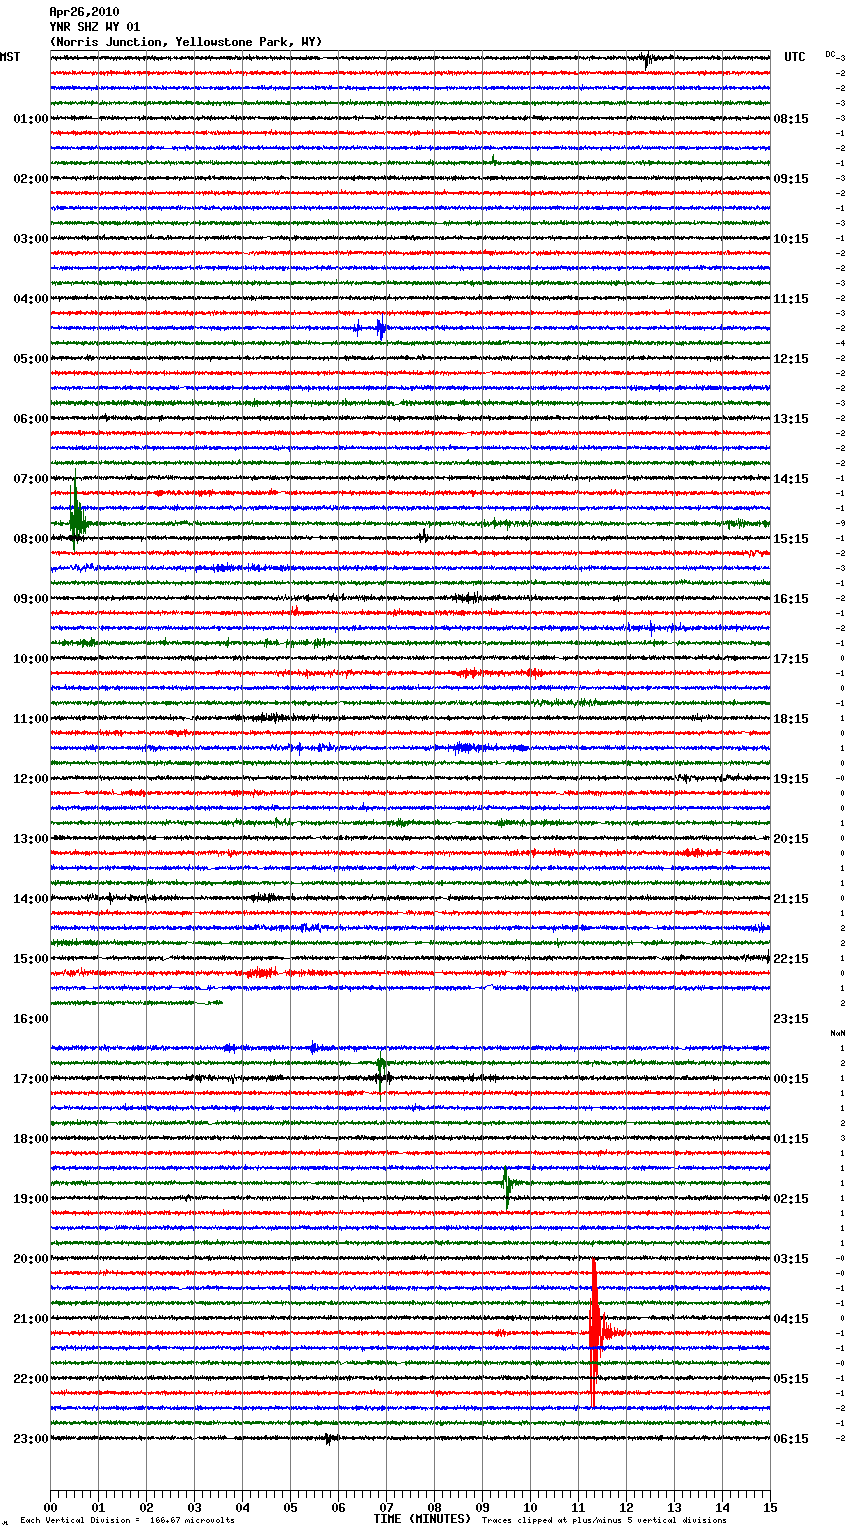The height and width of the screenshot is (1534, 850).
Task: Click the 00:15 UTC time label
Action: click(x=791, y=1079)
